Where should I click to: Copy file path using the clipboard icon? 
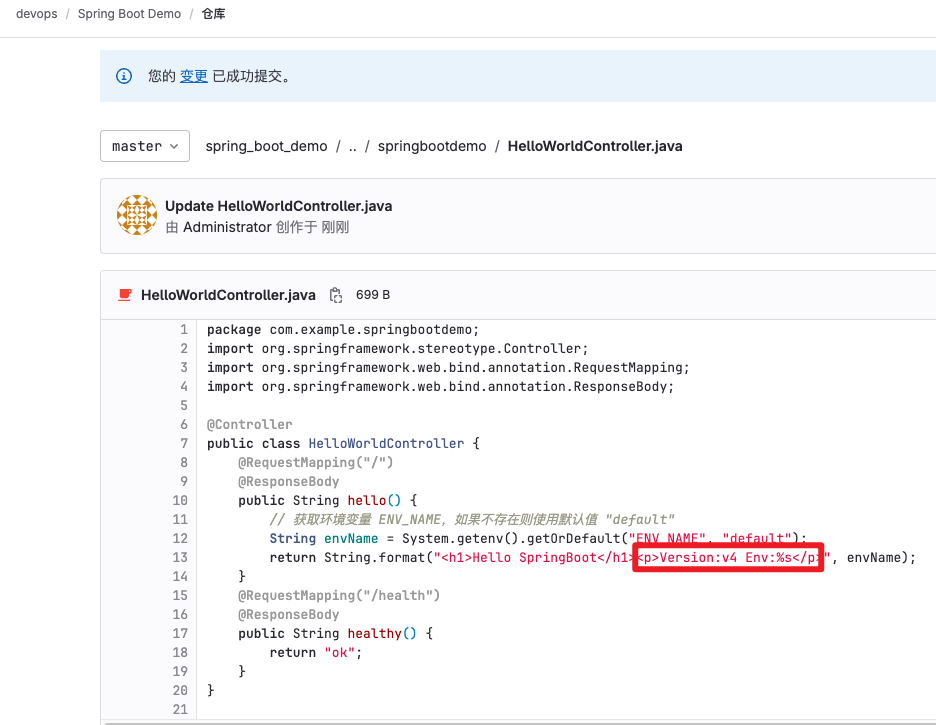pyautogui.click(x=336, y=295)
